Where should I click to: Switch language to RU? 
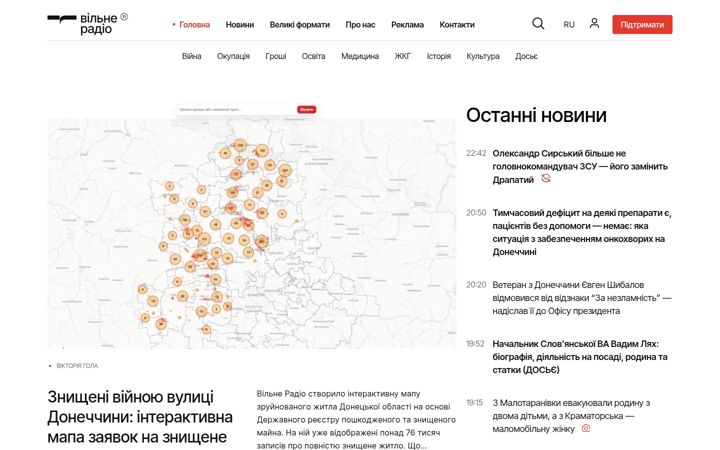tap(569, 25)
